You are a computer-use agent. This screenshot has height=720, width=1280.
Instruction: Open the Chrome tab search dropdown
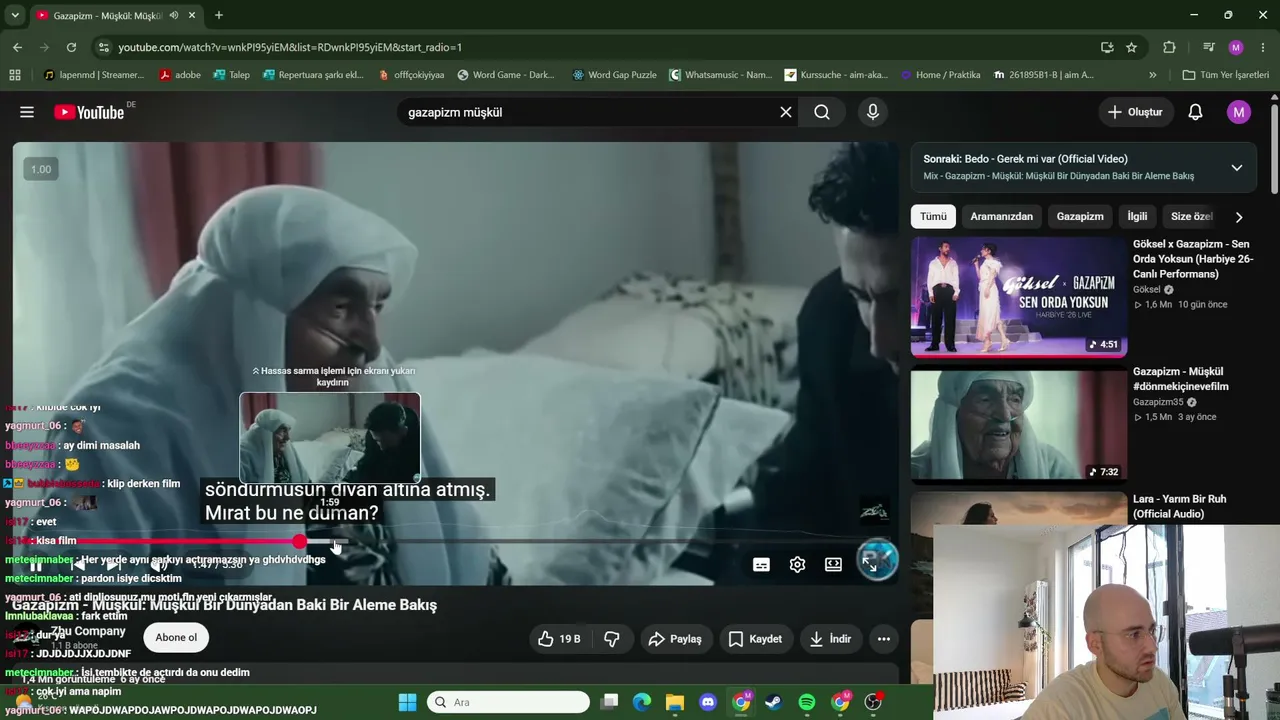coord(15,15)
